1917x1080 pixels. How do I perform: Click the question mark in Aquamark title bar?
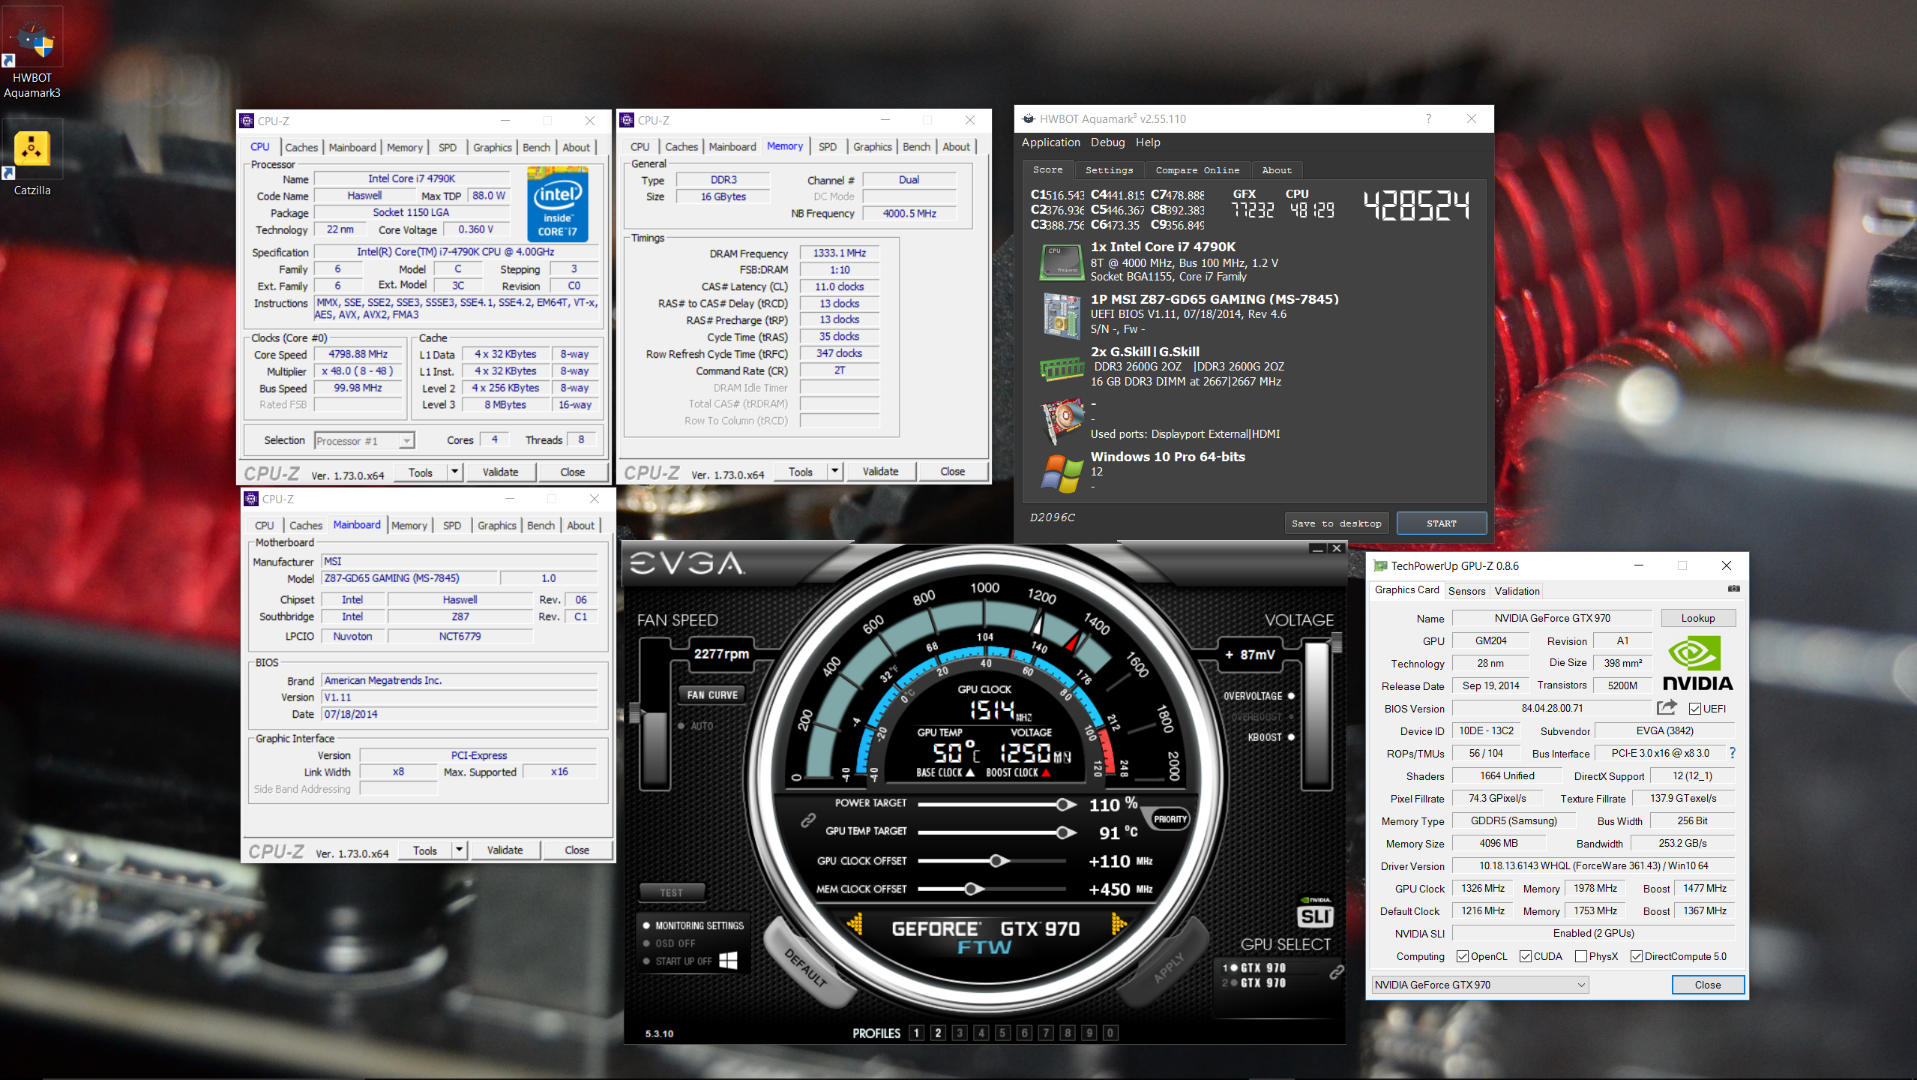[1428, 118]
